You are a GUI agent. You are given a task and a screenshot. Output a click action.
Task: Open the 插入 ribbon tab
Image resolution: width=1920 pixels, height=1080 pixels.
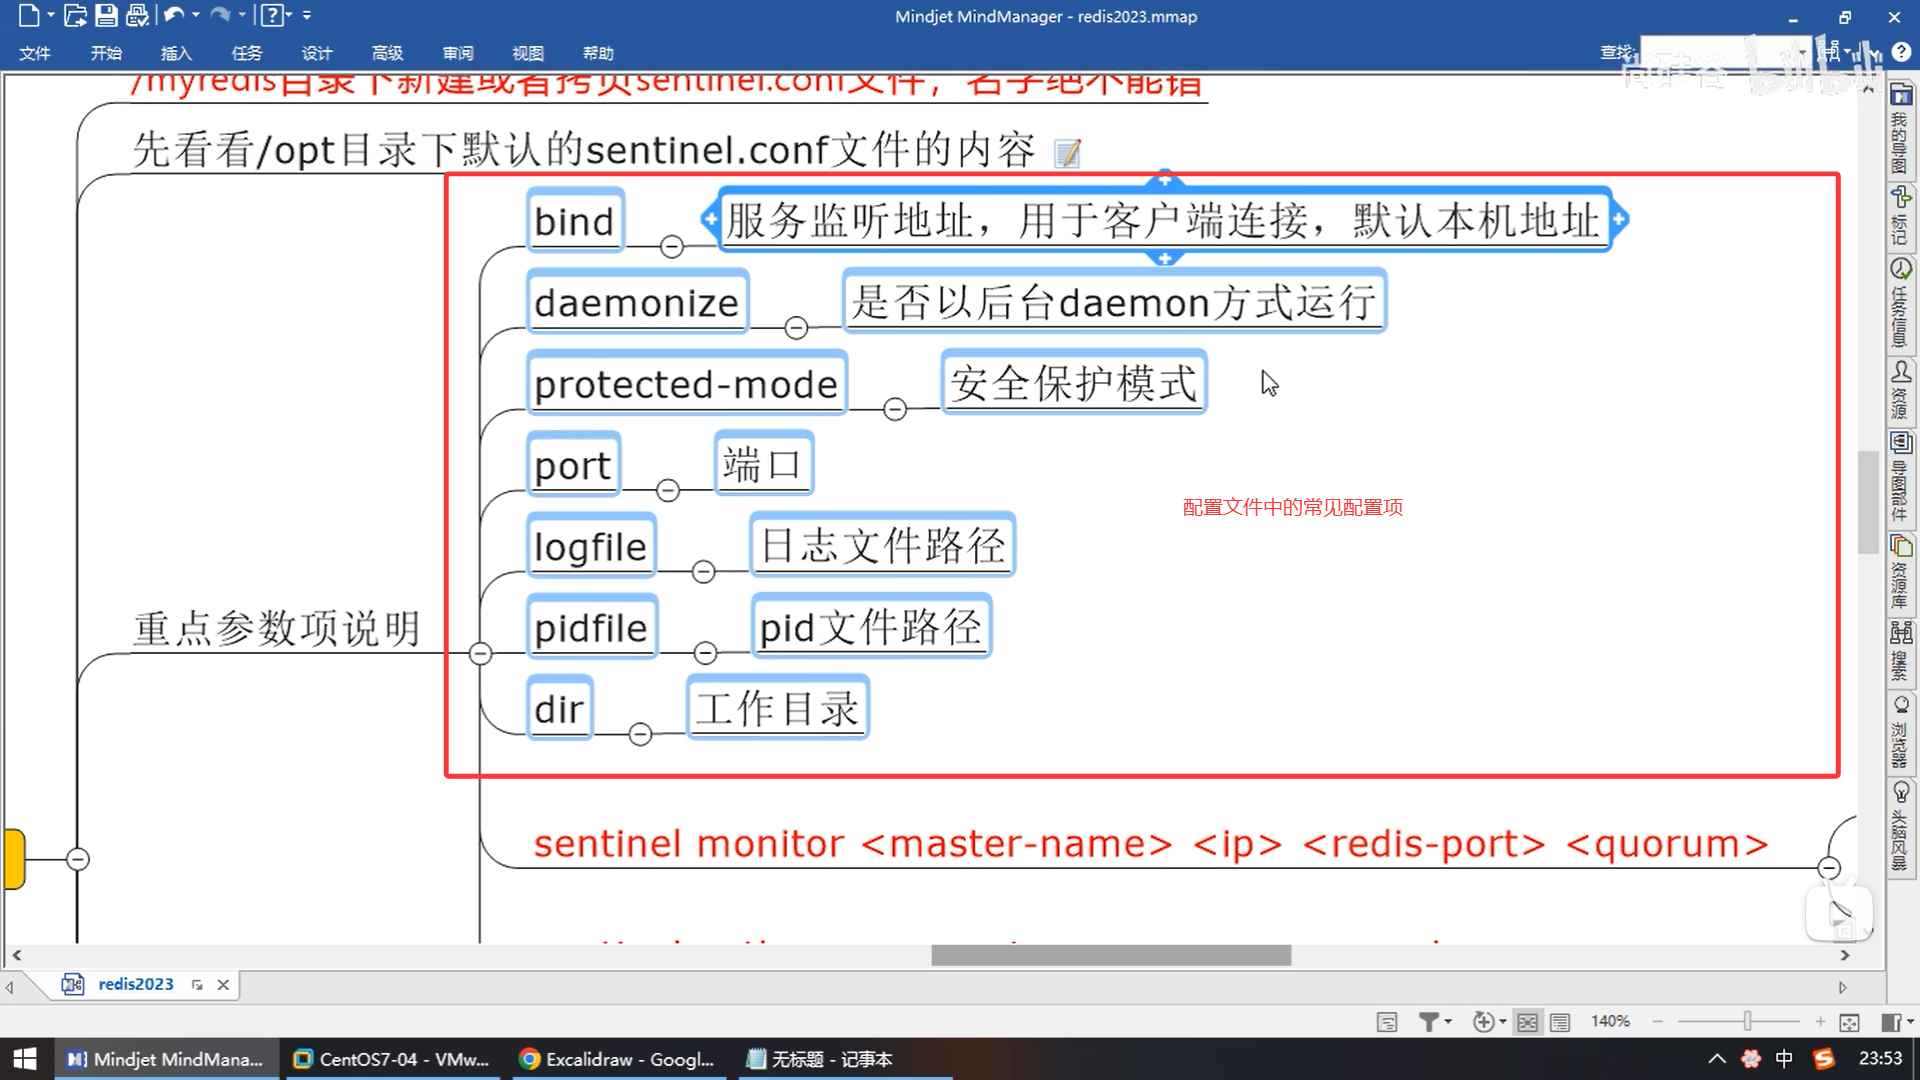[x=176, y=53]
